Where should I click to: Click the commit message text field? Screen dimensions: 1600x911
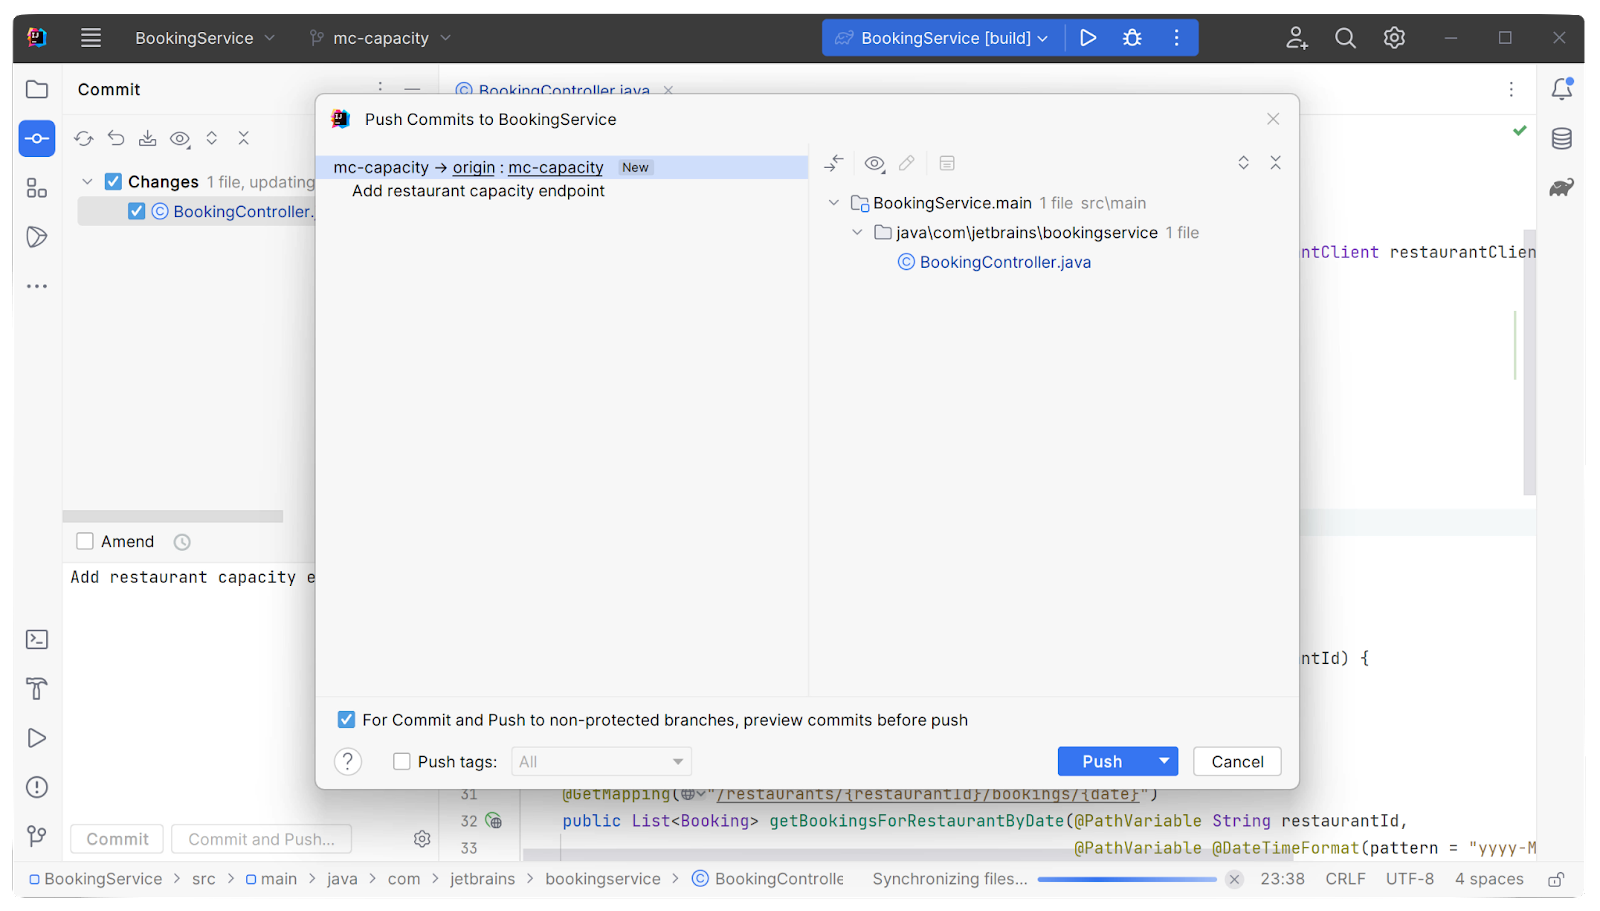click(x=190, y=690)
